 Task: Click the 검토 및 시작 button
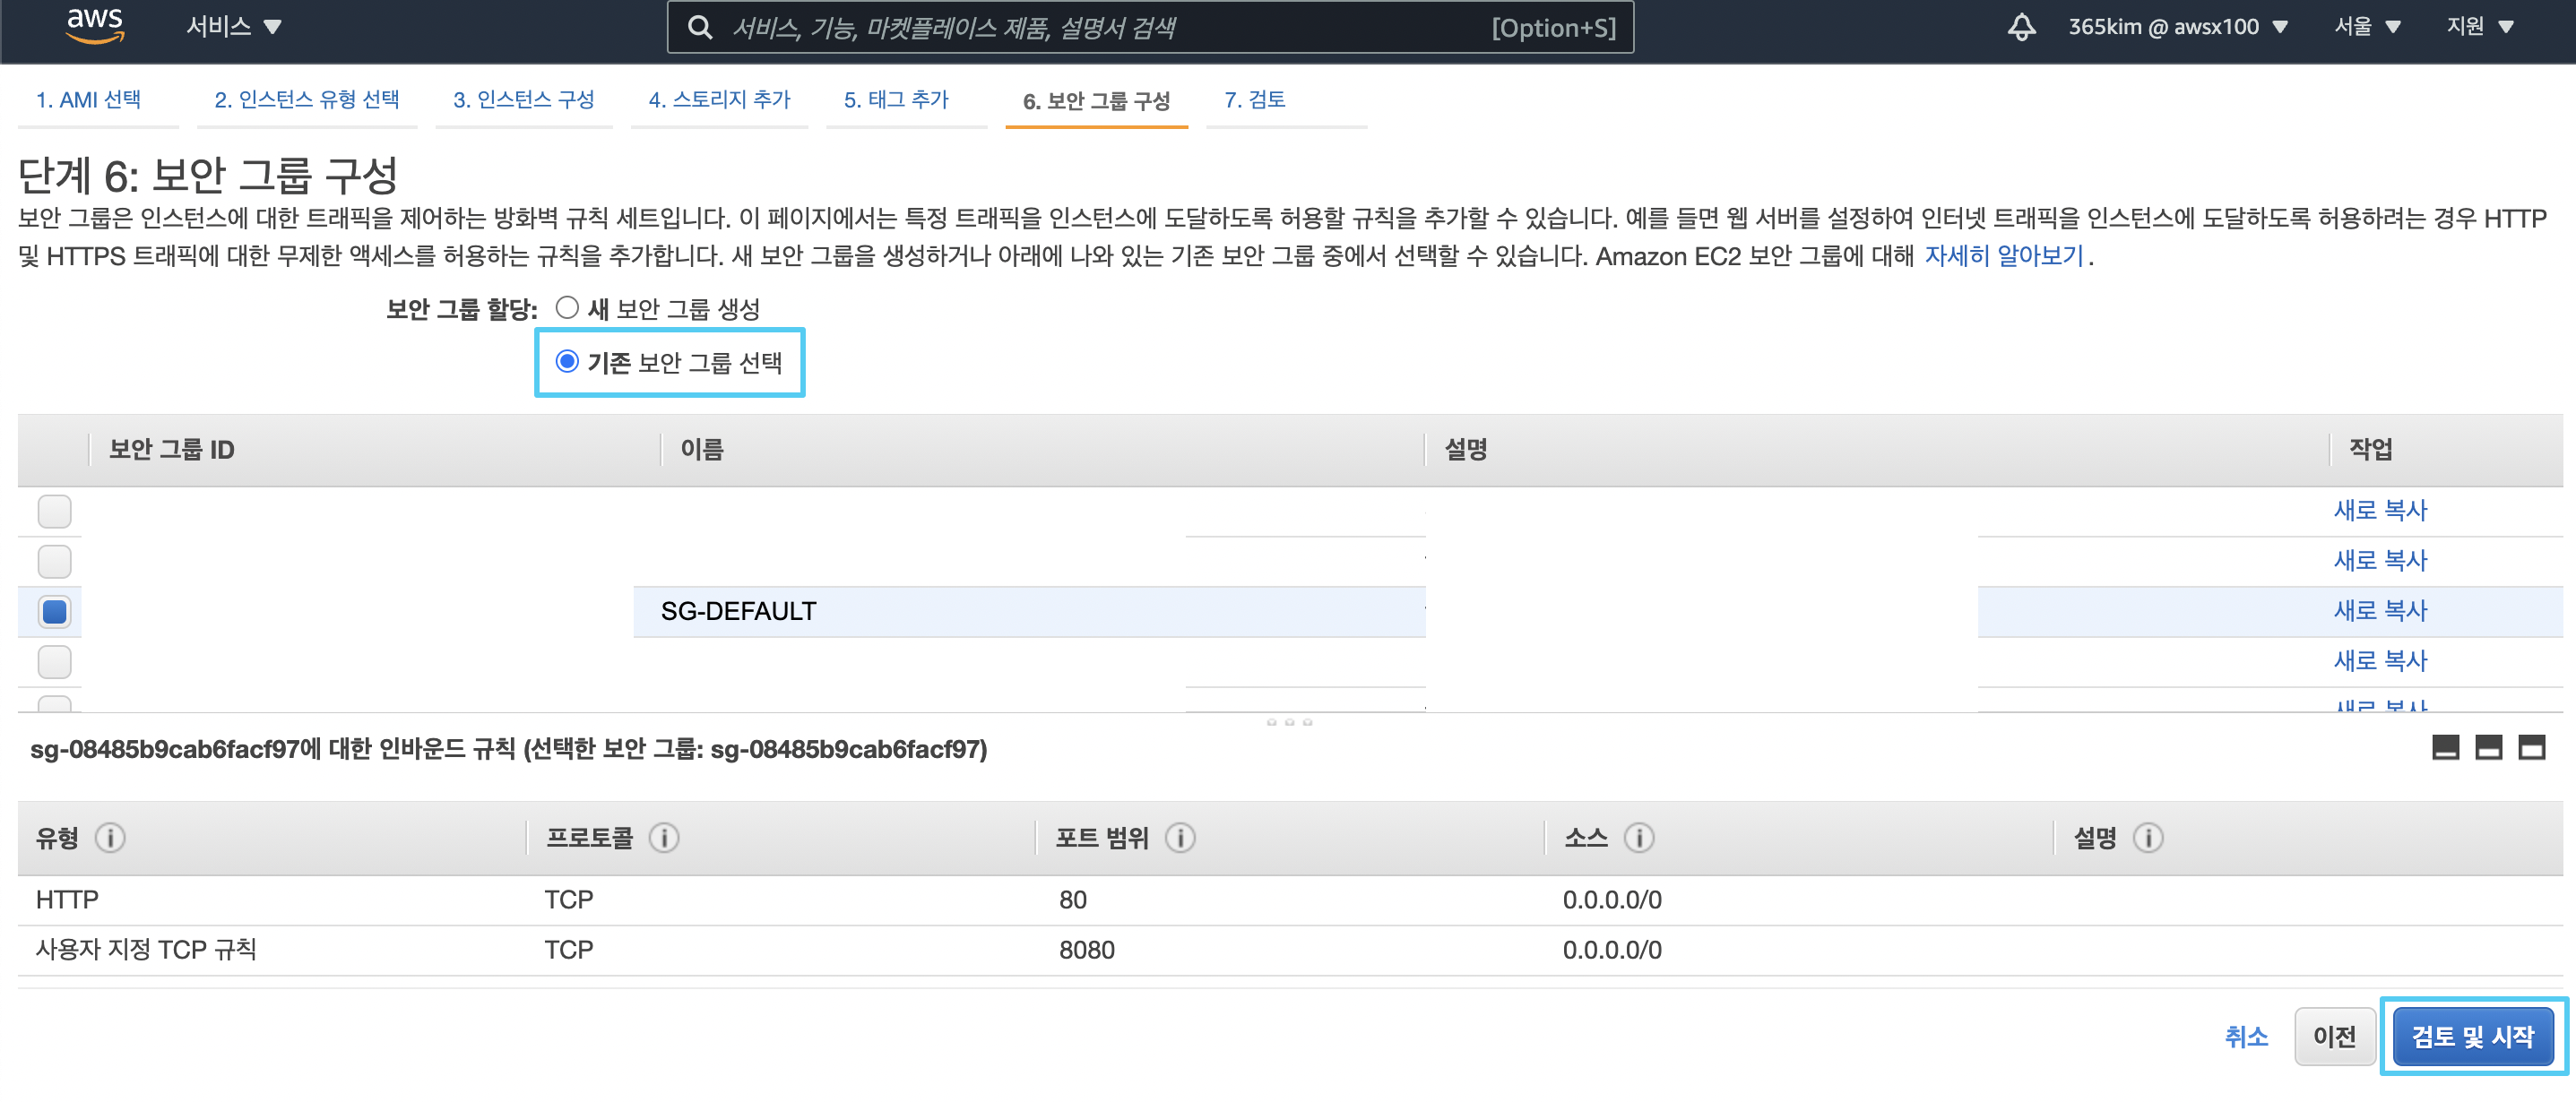(2472, 1036)
